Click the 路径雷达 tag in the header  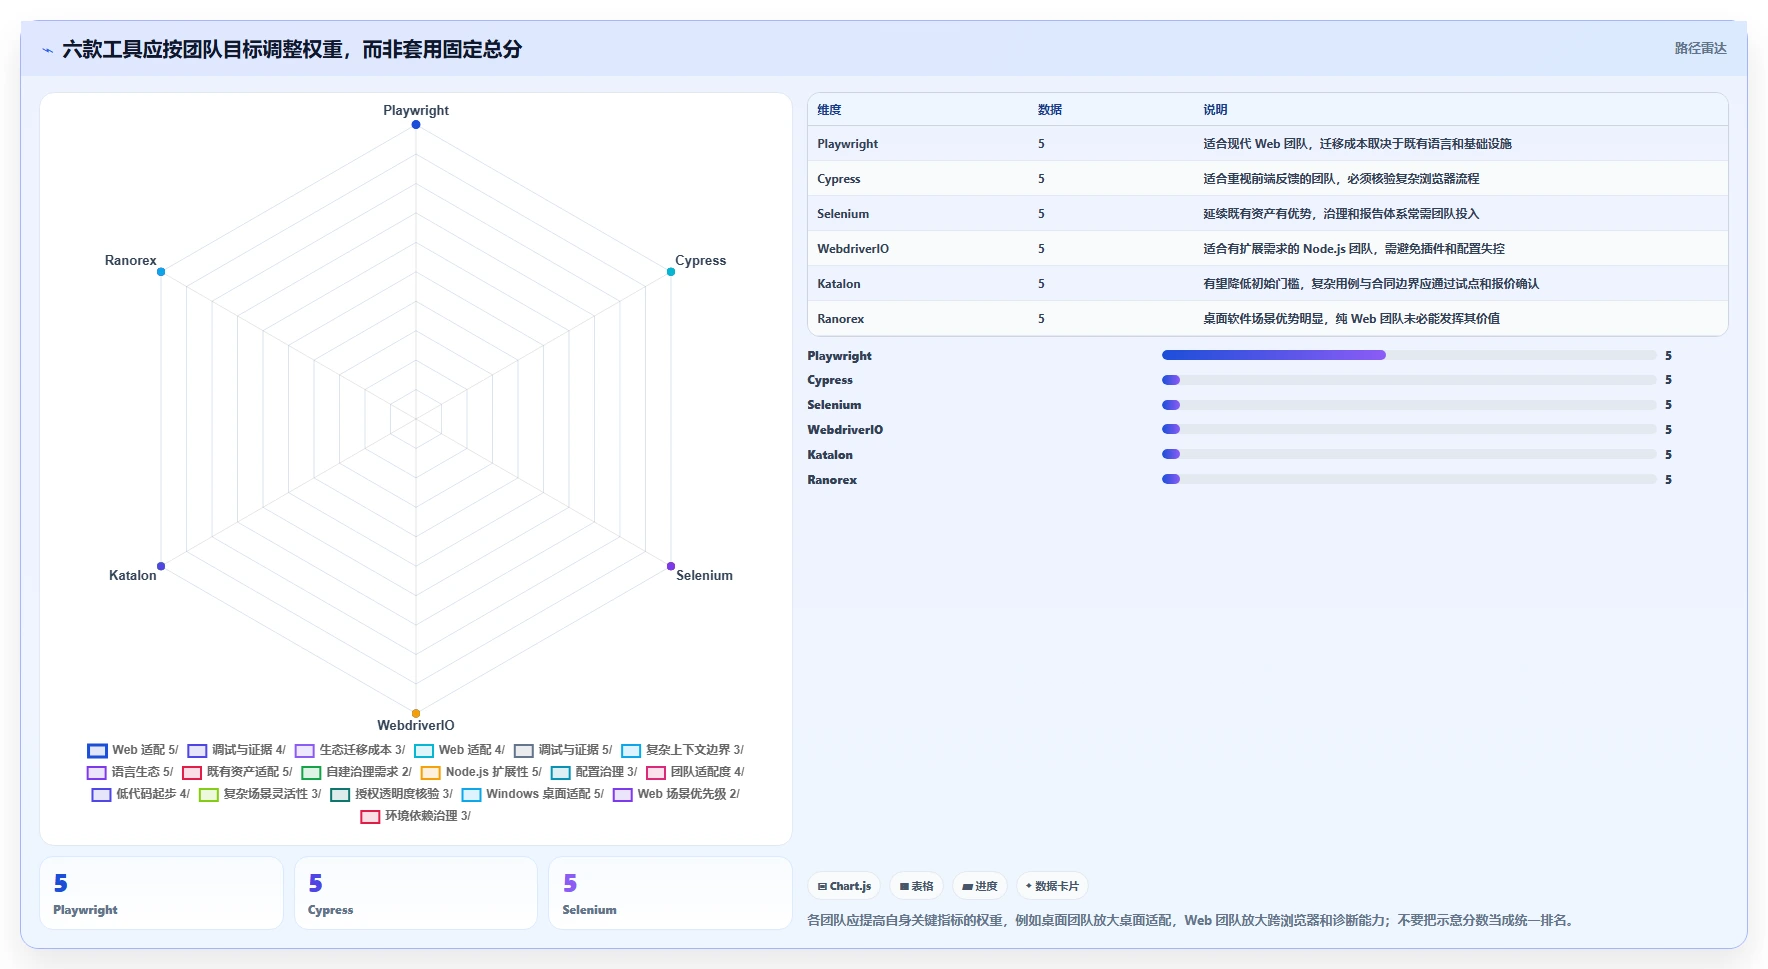coord(1700,48)
